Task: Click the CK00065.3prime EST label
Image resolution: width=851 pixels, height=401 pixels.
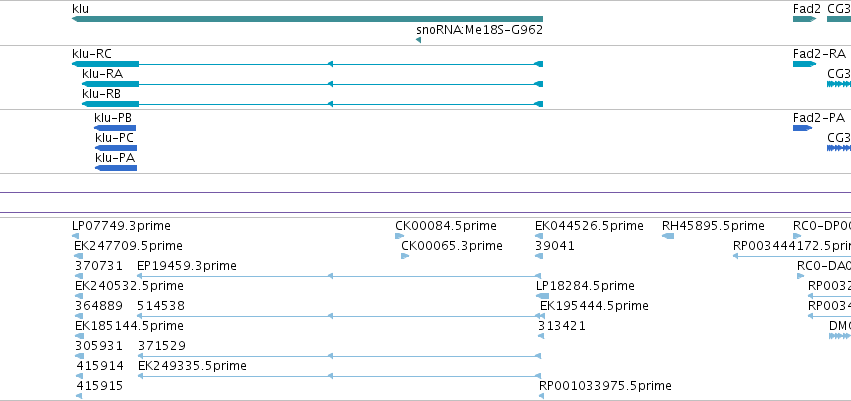Action: (452, 246)
